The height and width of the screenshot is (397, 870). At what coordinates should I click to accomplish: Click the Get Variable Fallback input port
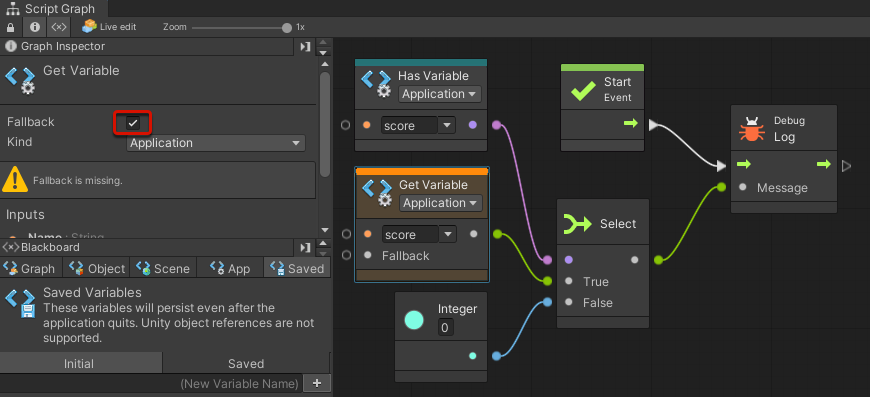(x=347, y=255)
